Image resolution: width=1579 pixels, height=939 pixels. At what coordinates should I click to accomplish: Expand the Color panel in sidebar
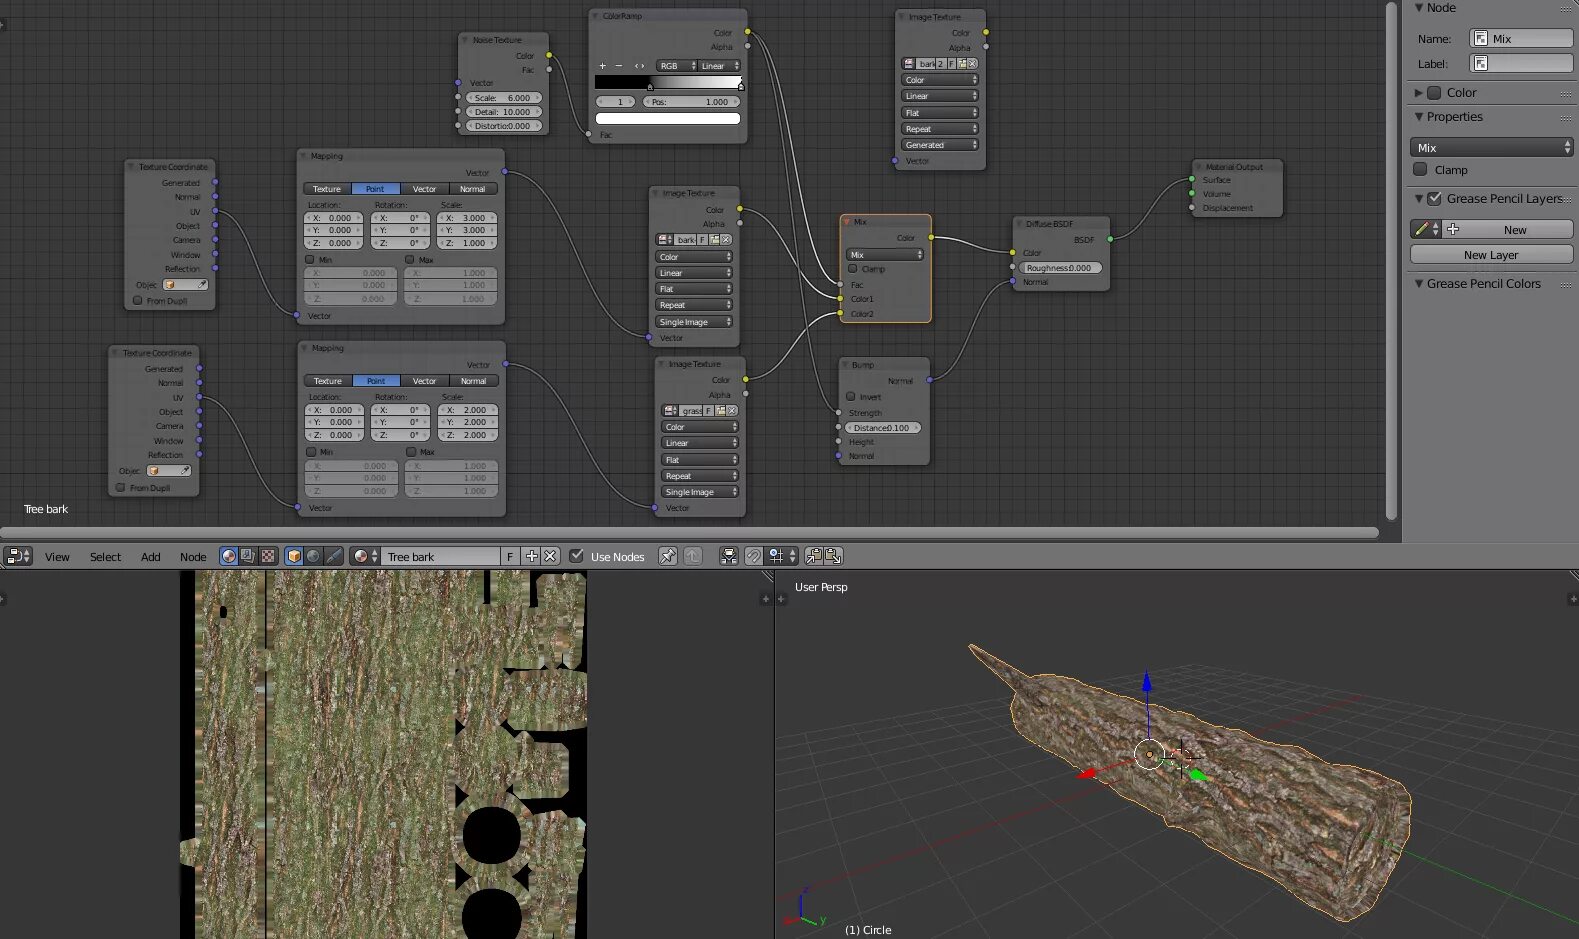(1418, 92)
